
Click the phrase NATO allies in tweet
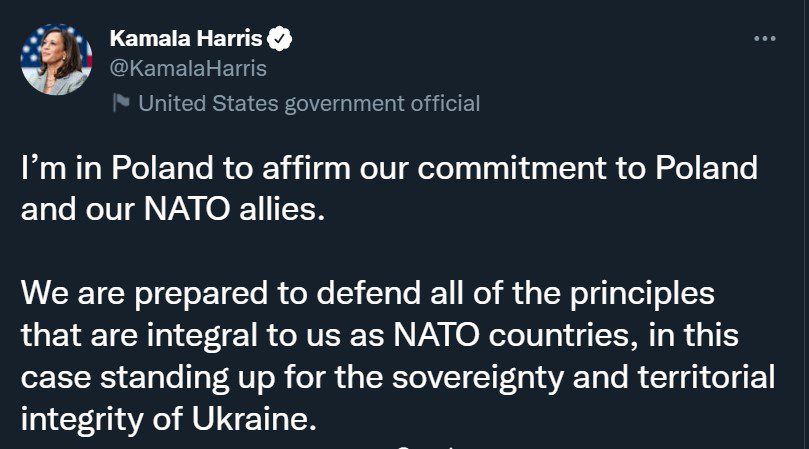[x=234, y=210]
